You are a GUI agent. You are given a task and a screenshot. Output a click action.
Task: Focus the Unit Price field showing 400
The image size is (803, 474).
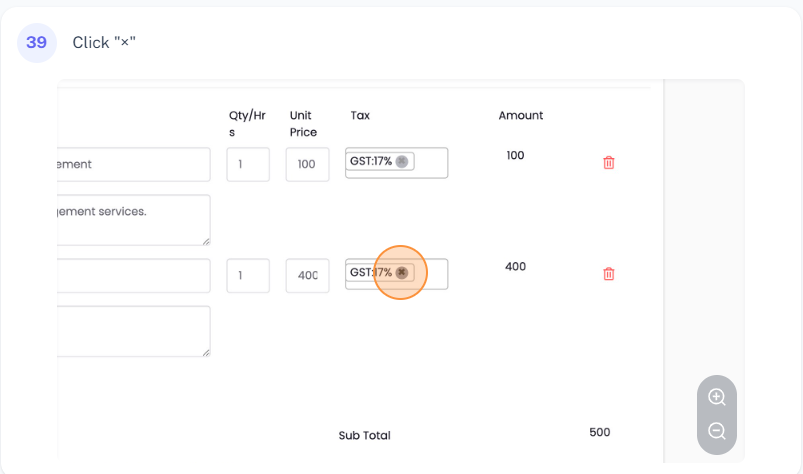307,275
